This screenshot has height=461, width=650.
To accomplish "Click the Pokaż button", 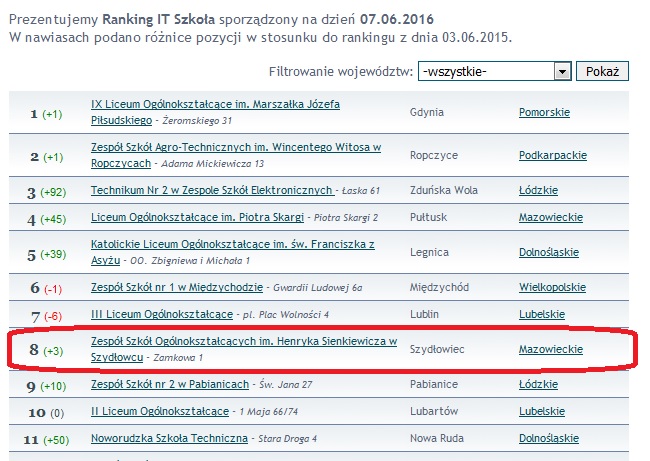I will coord(602,71).
